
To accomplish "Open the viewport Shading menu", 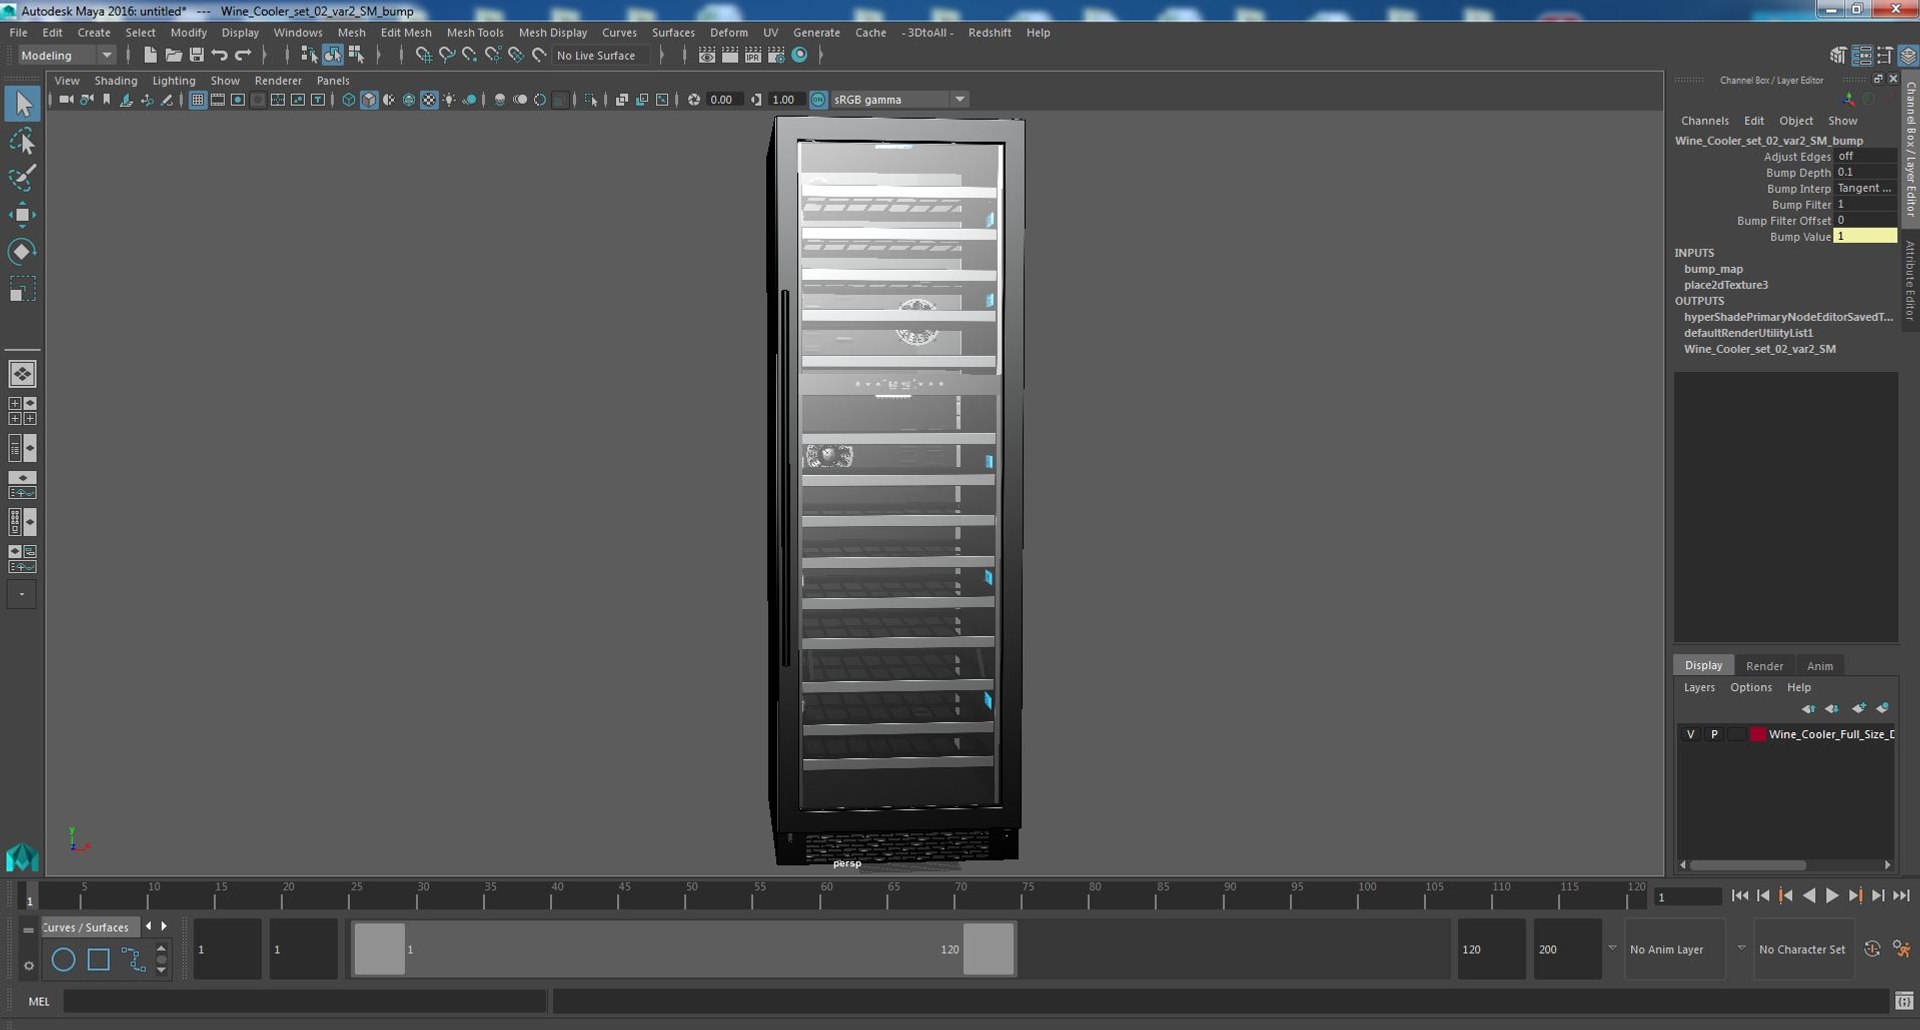I will pos(116,81).
